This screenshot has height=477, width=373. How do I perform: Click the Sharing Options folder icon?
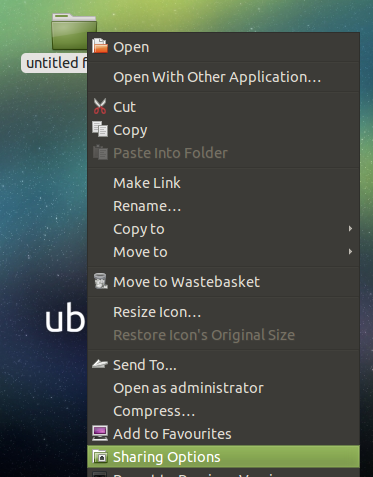coord(100,456)
